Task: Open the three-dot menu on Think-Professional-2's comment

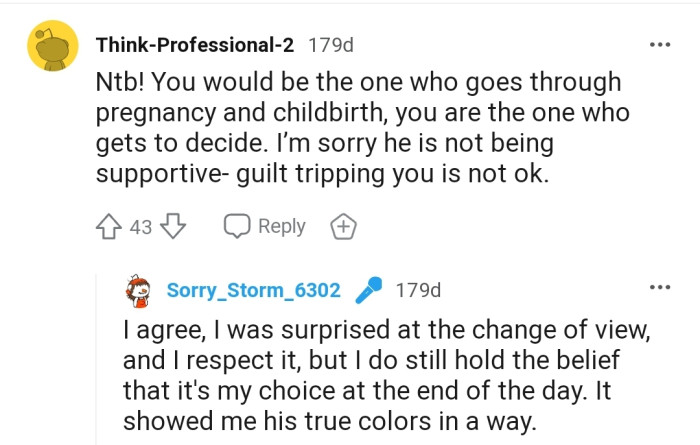Action: [660, 45]
